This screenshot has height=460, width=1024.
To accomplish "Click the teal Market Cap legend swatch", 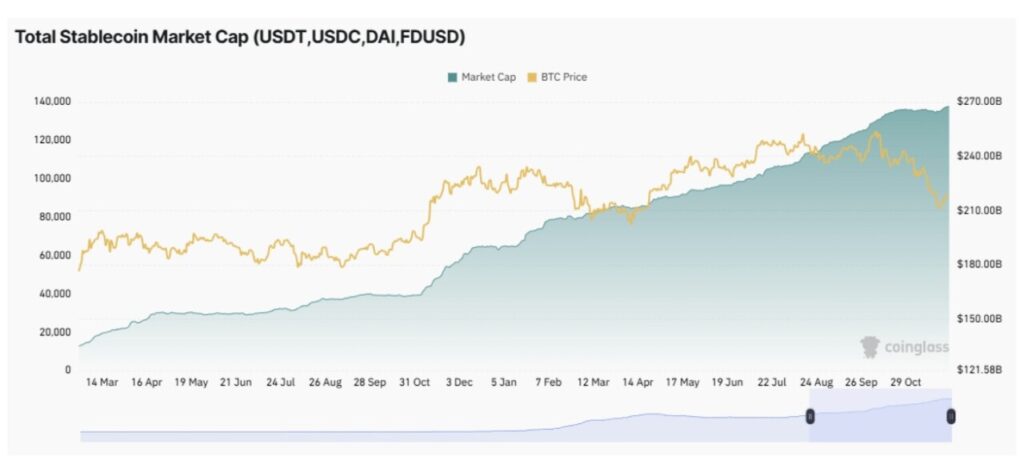I will (453, 77).
